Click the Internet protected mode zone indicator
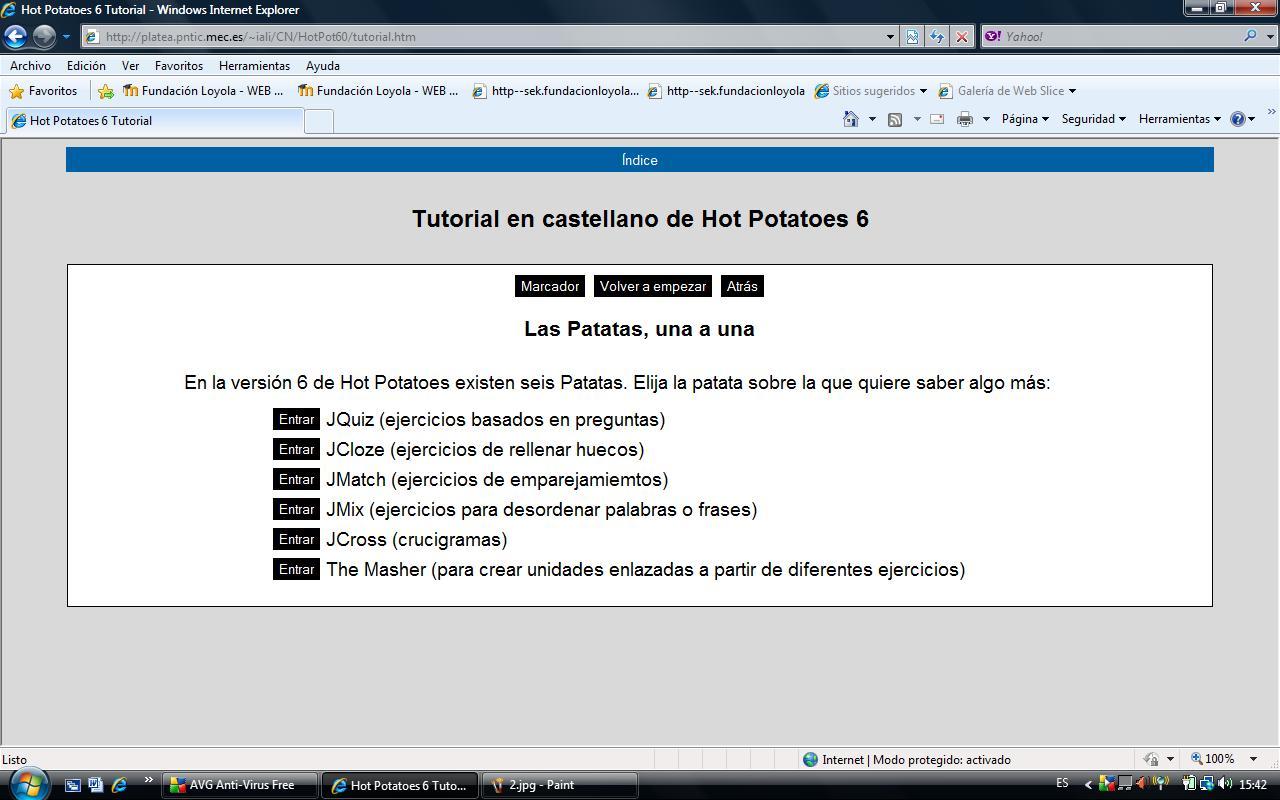Image resolution: width=1280 pixels, height=800 pixels. 907,759
